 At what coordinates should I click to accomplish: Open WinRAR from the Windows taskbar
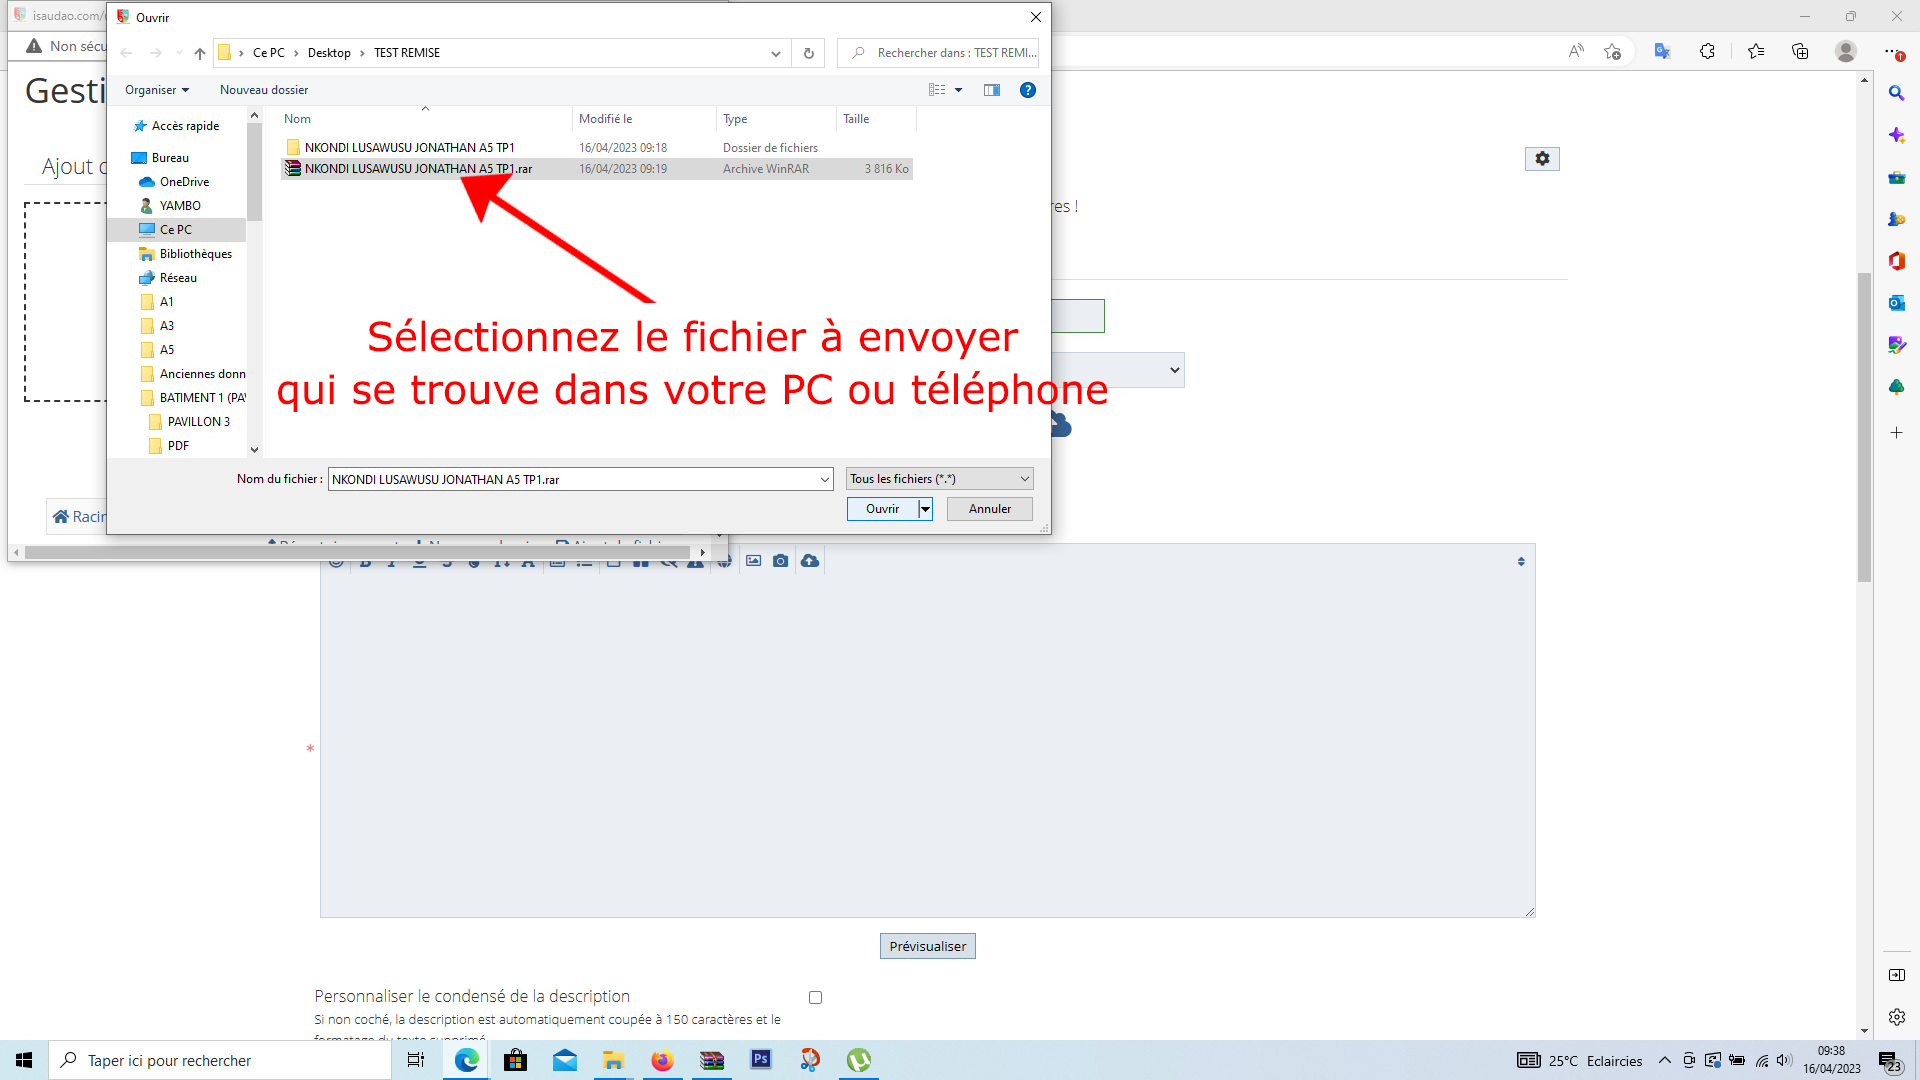pyautogui.click(x=711, y=1060)
